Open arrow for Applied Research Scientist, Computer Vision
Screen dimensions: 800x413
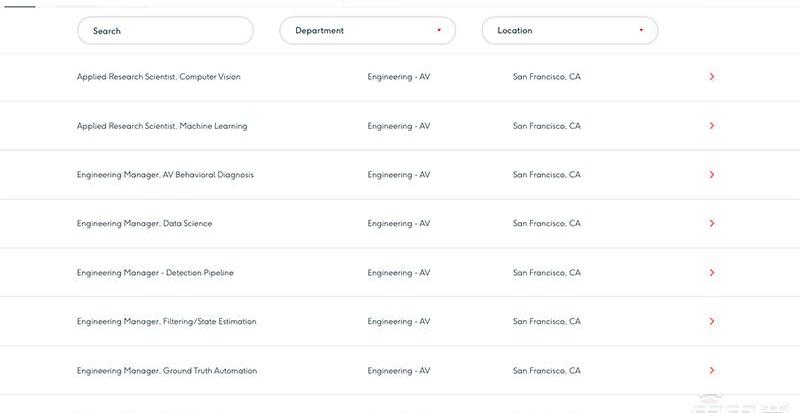[x=712, y=77]
